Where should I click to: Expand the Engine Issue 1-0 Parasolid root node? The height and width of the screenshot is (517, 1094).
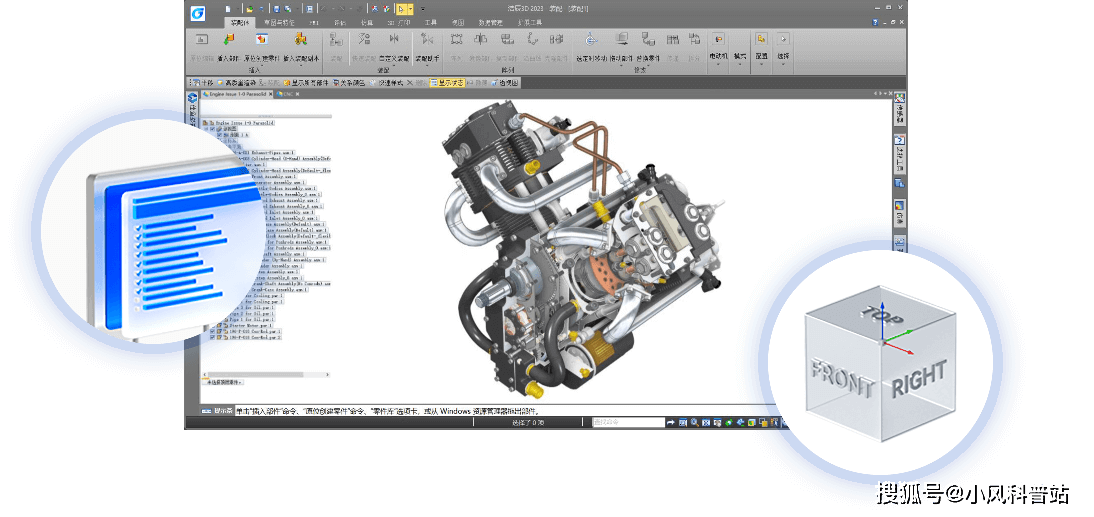point(204,122)
